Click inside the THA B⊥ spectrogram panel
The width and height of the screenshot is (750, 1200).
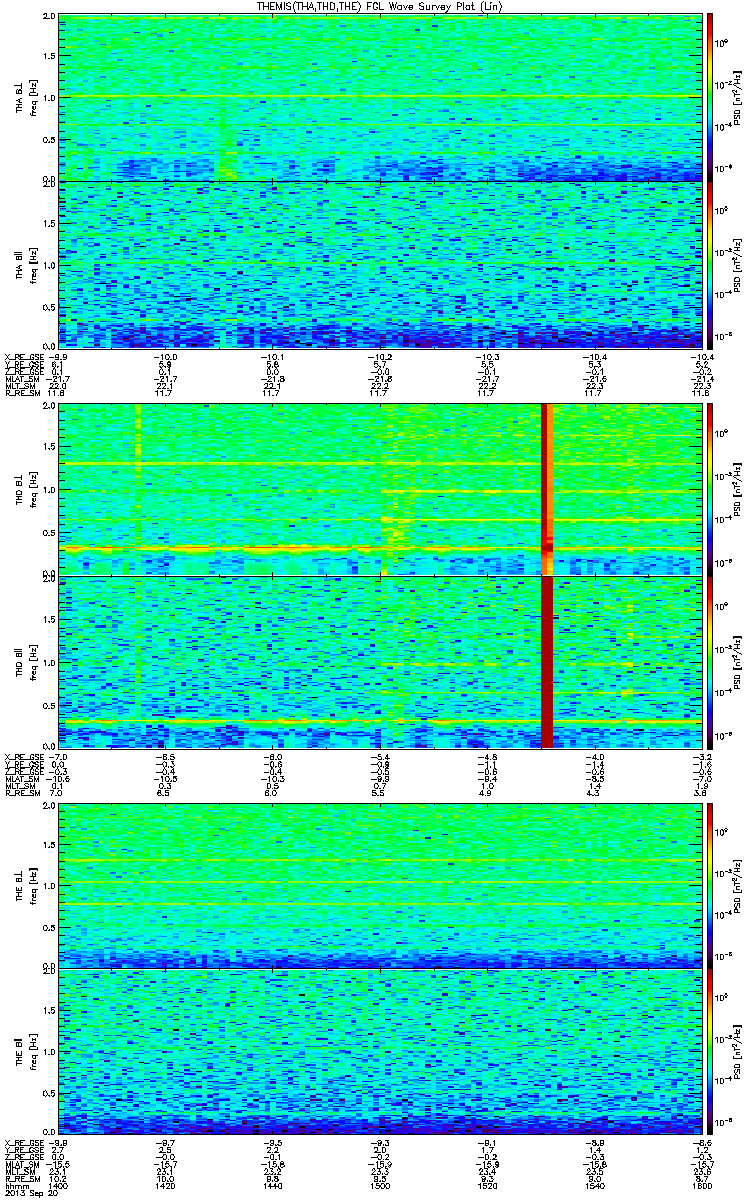click(x=380, y=97)
